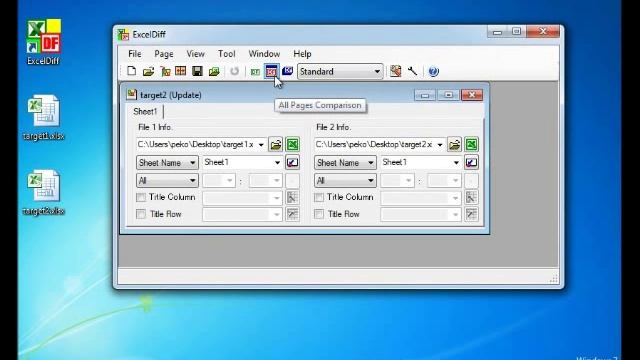Viewport: 640px width, 360px height.
Task: Open File 1 All range dropdown
Action: point(167,180)
